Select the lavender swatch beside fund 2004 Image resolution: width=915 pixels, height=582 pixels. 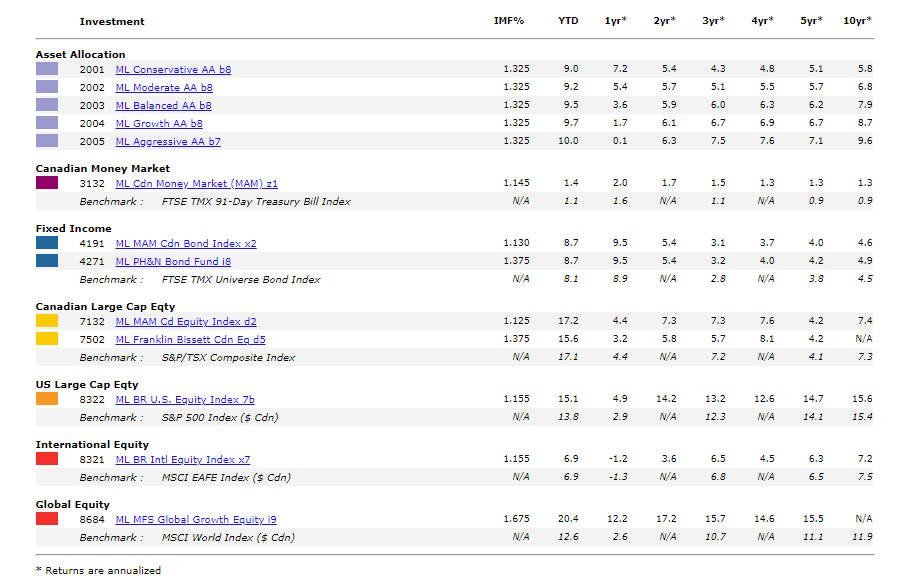tap(47, 123)
